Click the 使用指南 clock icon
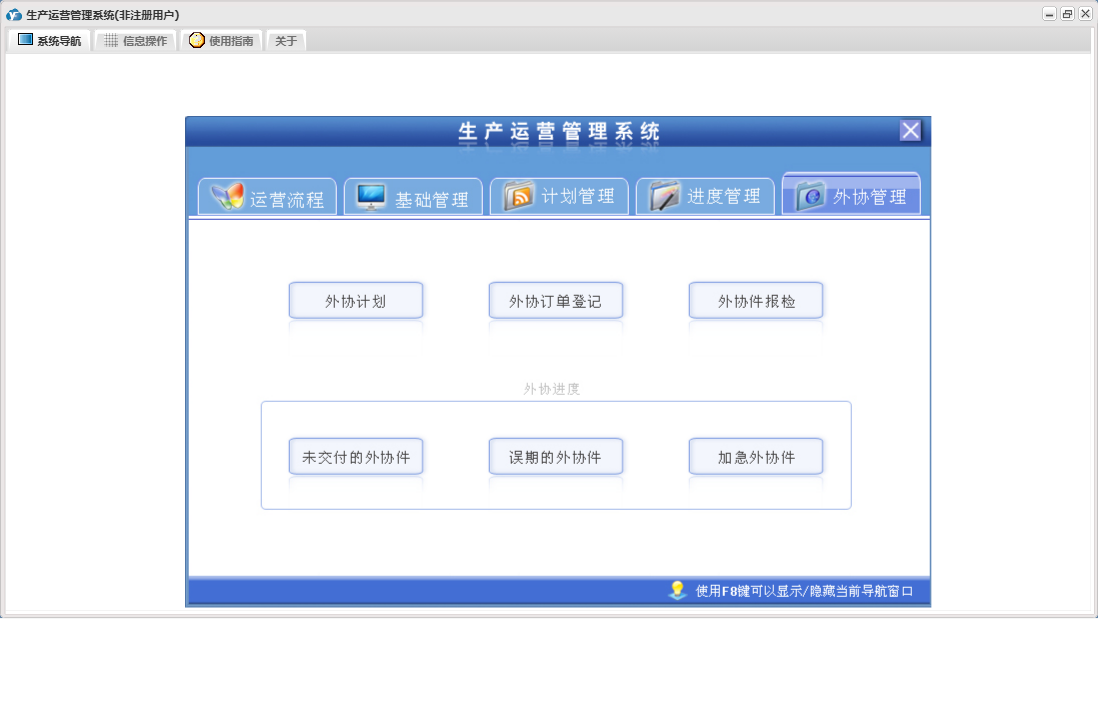The width and height of the screenshot is (1098, 716). pos(197,40)
